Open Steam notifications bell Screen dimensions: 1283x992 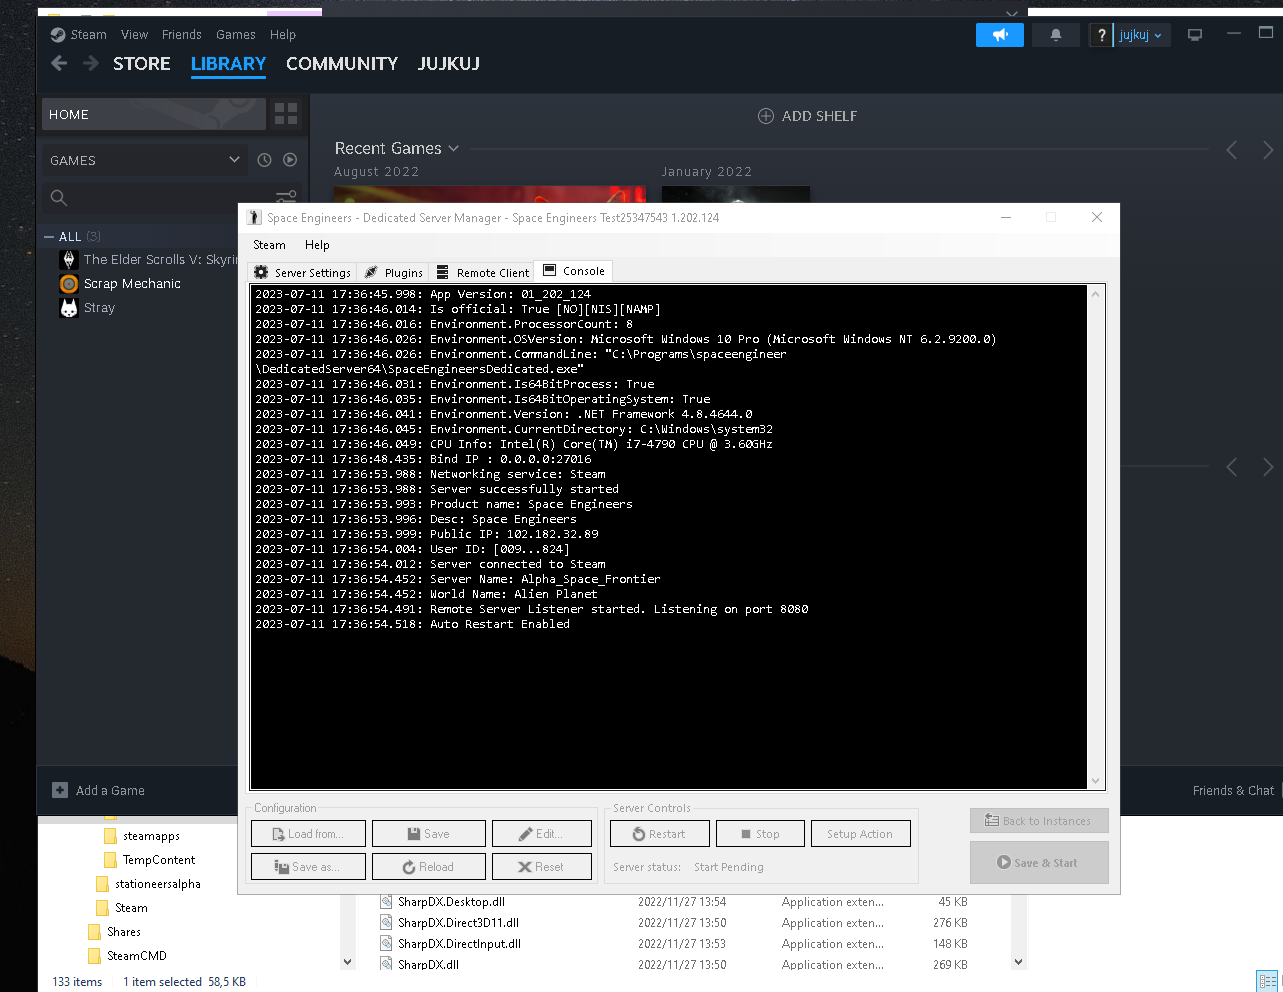[x=1055, y=35]
